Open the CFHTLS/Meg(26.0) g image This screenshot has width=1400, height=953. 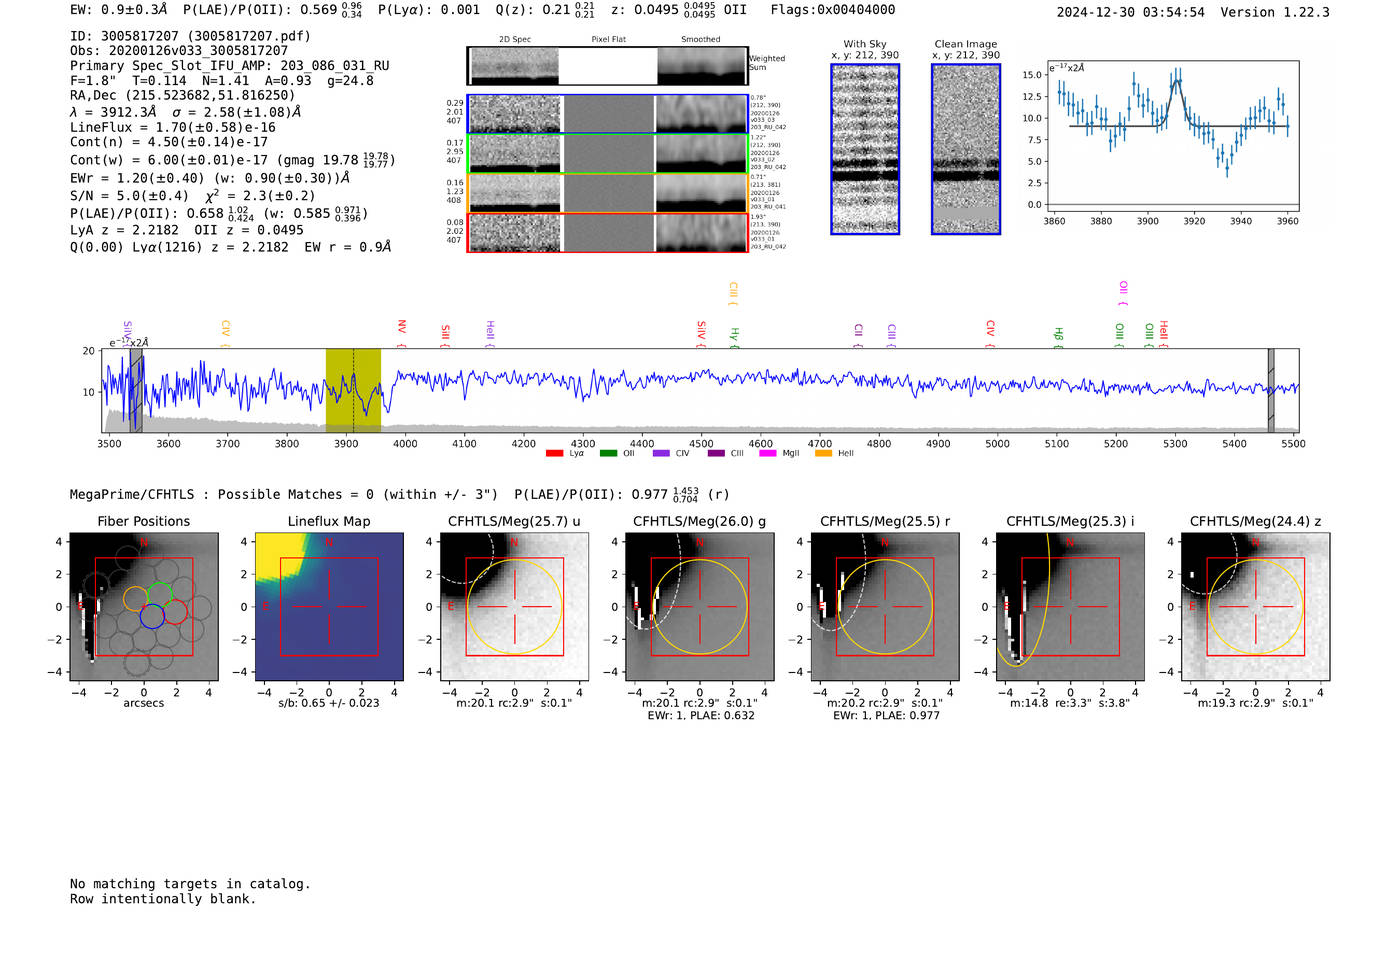(x=700, y=607)
